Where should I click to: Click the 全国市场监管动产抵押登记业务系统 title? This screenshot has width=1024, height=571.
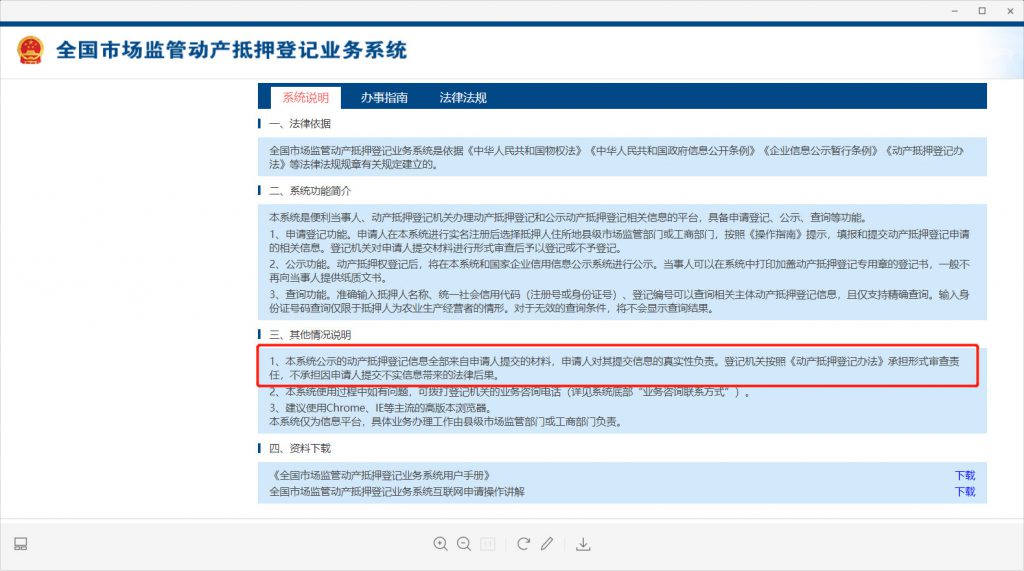pos(231,50)
